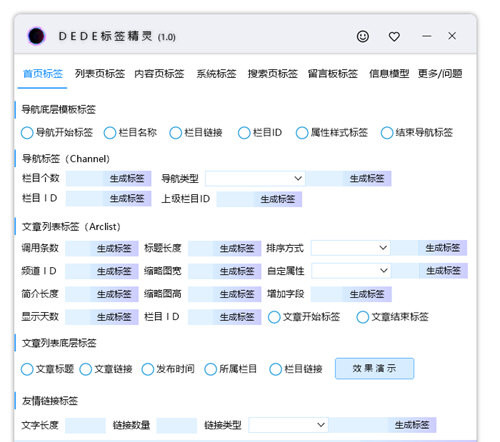Click the smiley face icon in title bar
Image resolution: width=500 pixels, height=442 pixels.
pyautogui.click(x=363, y=36)
